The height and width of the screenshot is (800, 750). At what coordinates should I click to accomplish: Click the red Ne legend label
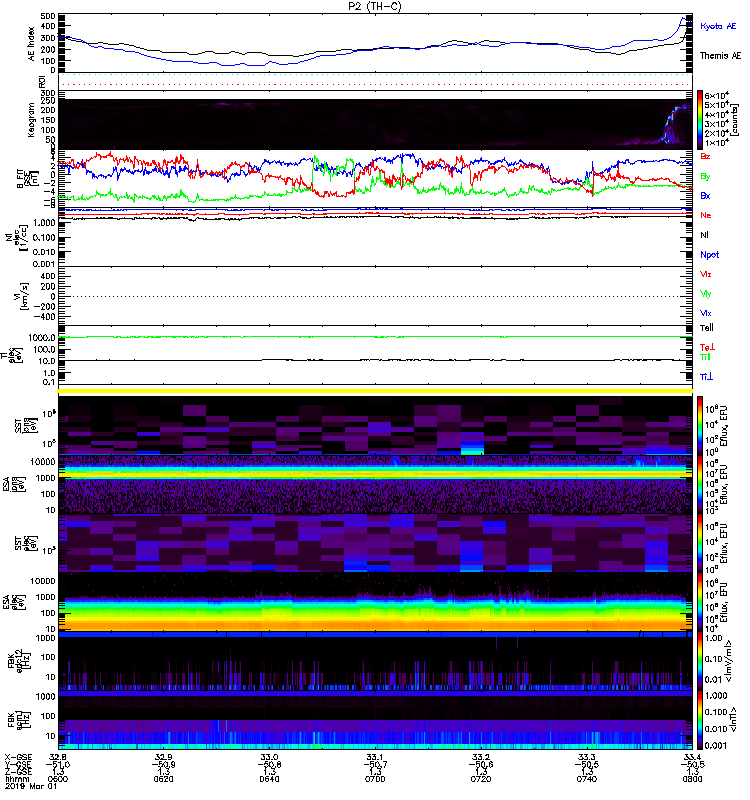[x=706, y=215]
